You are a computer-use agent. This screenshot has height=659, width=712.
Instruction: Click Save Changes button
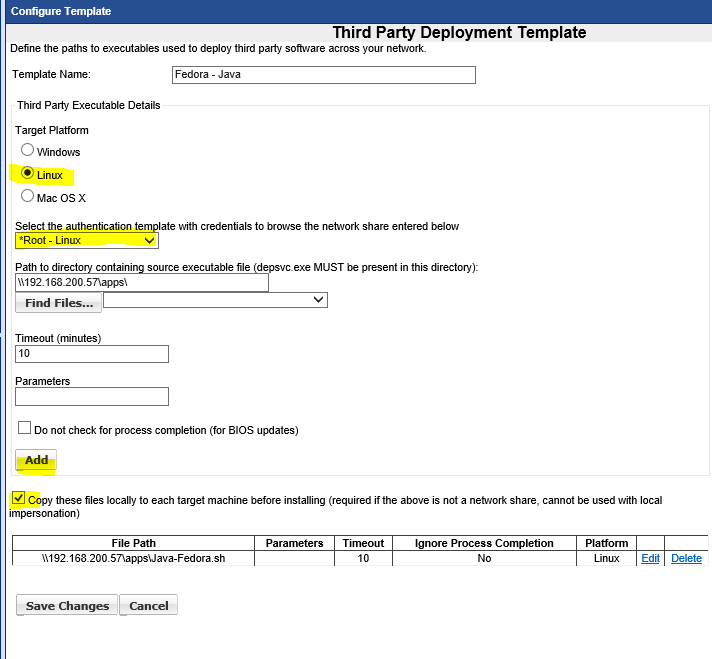[x=67, y=605]
